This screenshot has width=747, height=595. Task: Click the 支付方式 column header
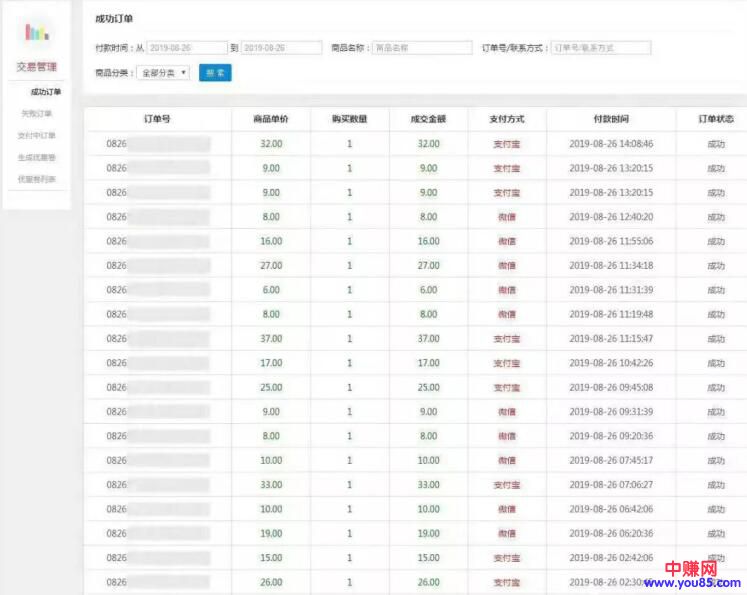pyautogui.click(x=507, y=119)
